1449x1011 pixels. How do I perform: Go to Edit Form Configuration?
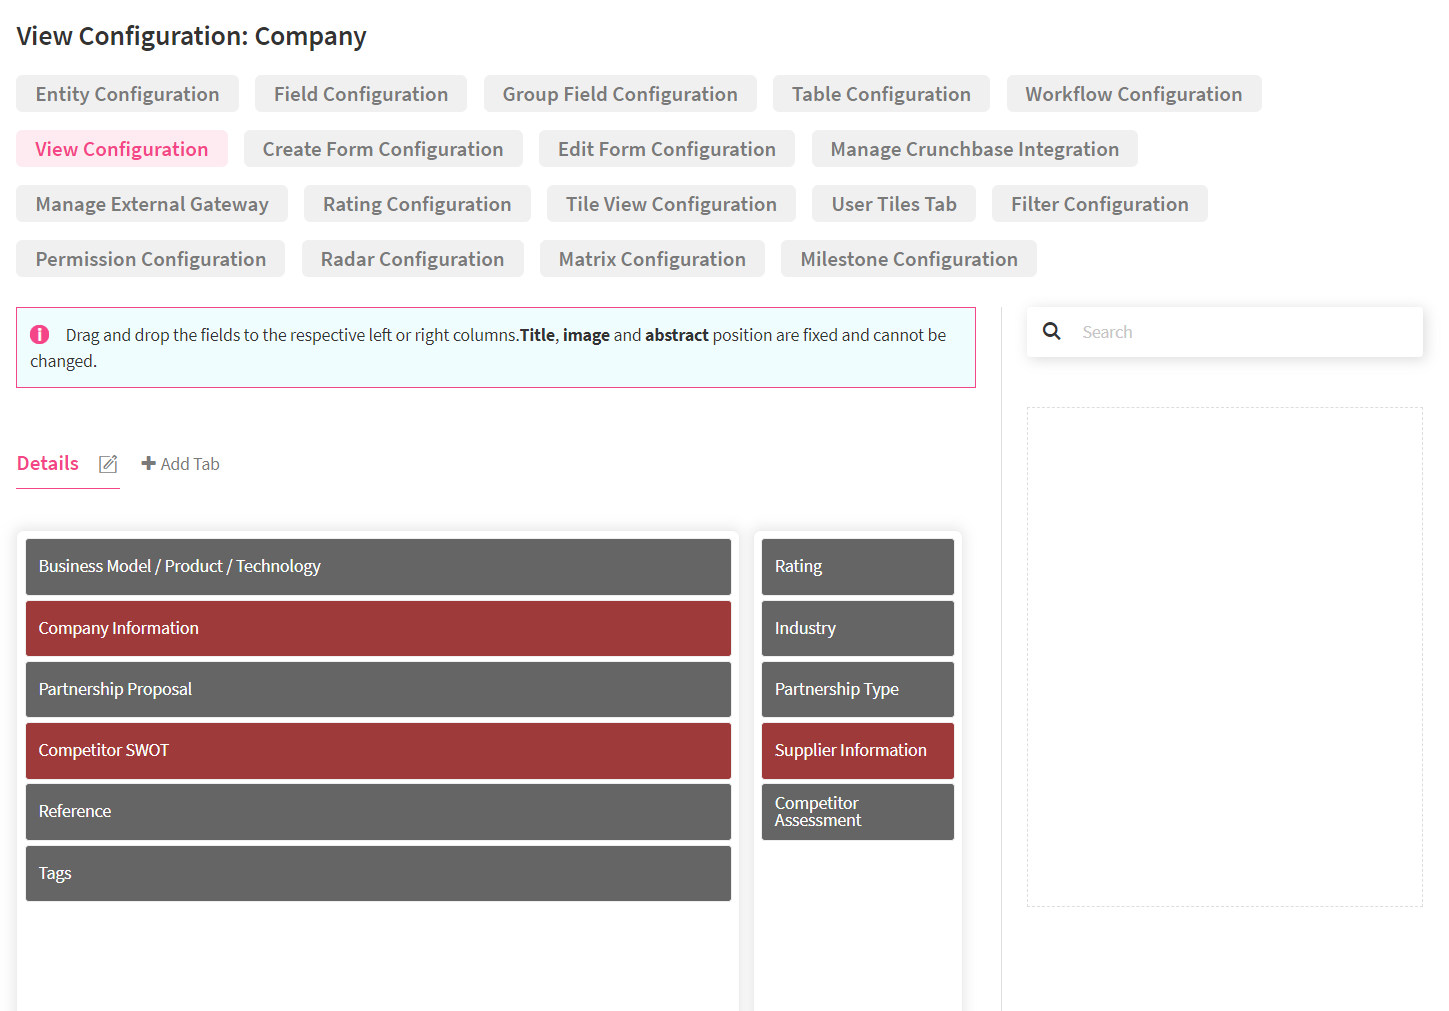click(x=666, y=149)
